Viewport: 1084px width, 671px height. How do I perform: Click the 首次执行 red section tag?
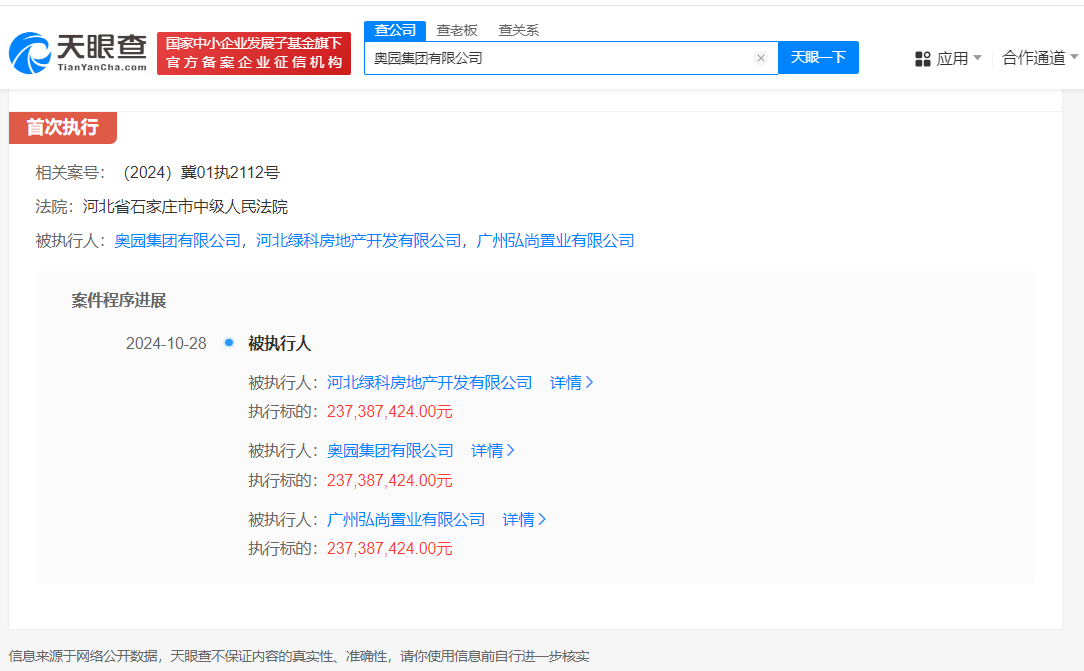pyautogui.click(x=62, y=127)
